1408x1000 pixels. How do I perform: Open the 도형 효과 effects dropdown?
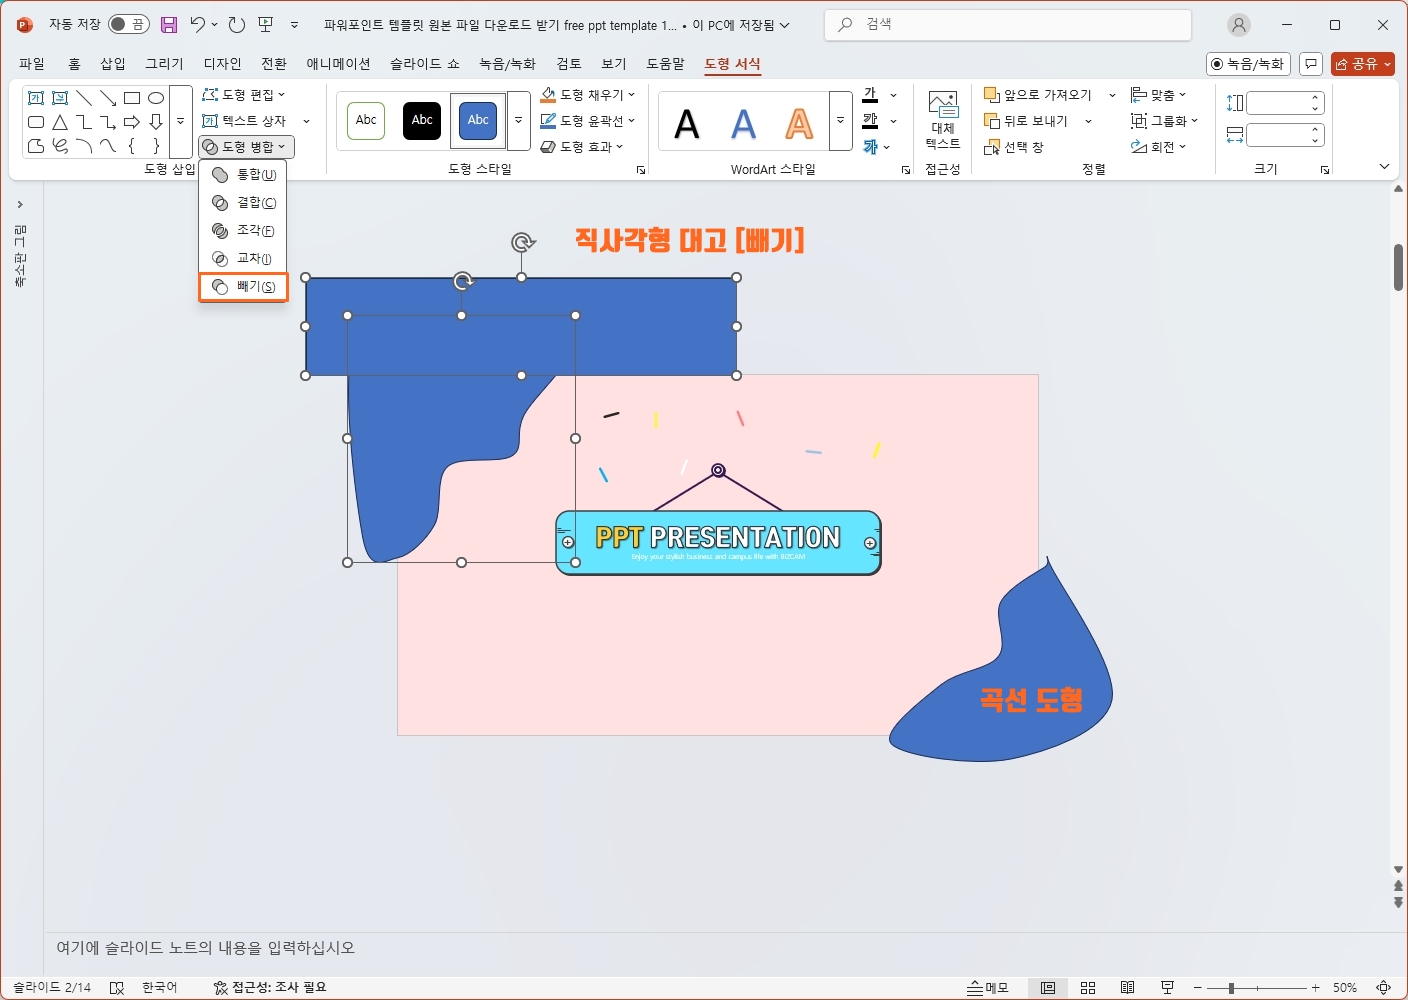(x=582, y=147)
